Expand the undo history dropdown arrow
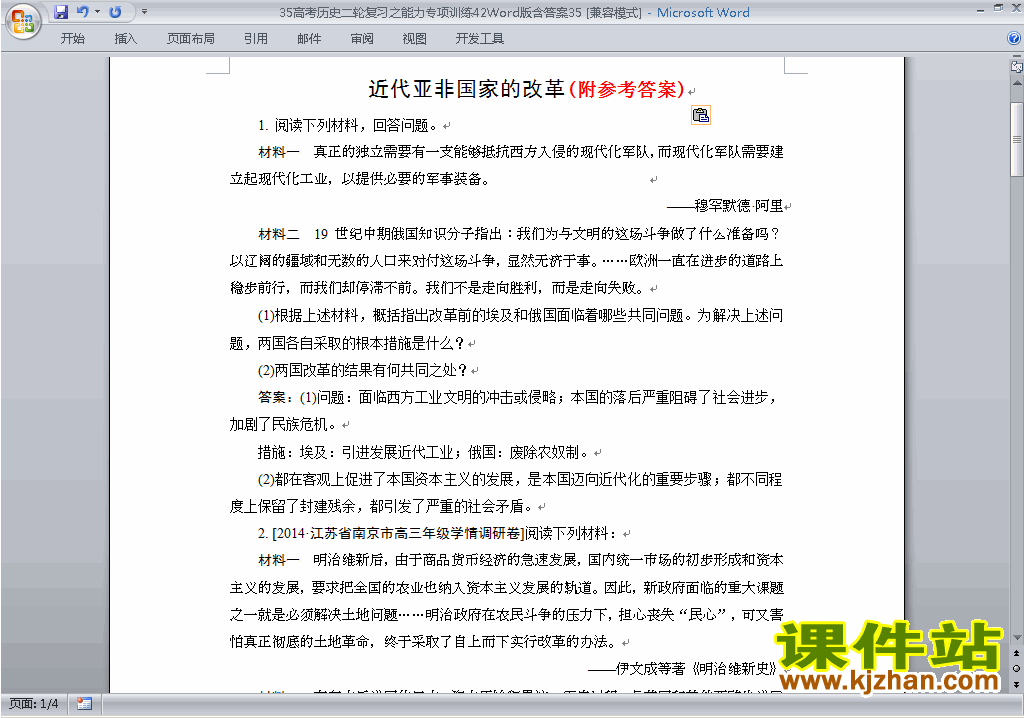 tap(97, 13)
